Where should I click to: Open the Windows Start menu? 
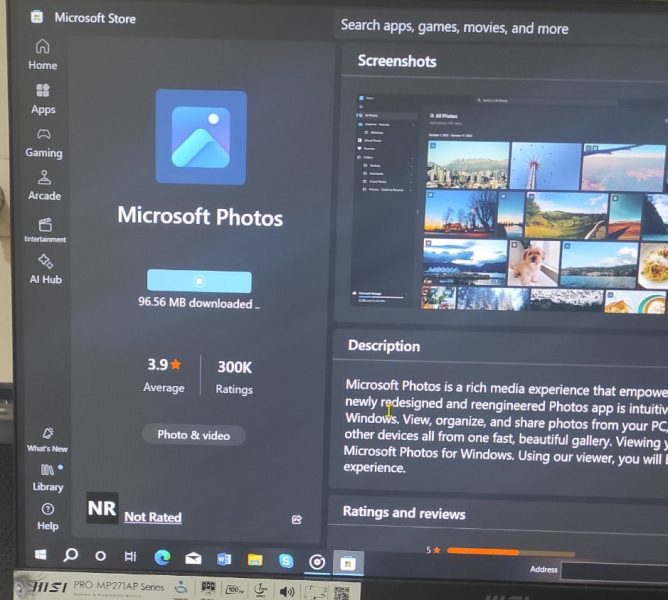tap(41, 554)
